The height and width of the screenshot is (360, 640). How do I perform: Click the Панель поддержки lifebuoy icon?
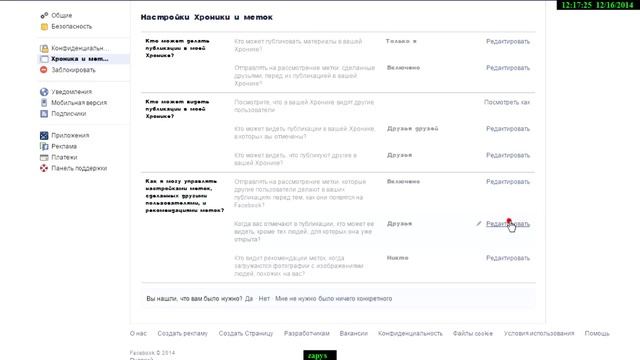tap(44, 168)
